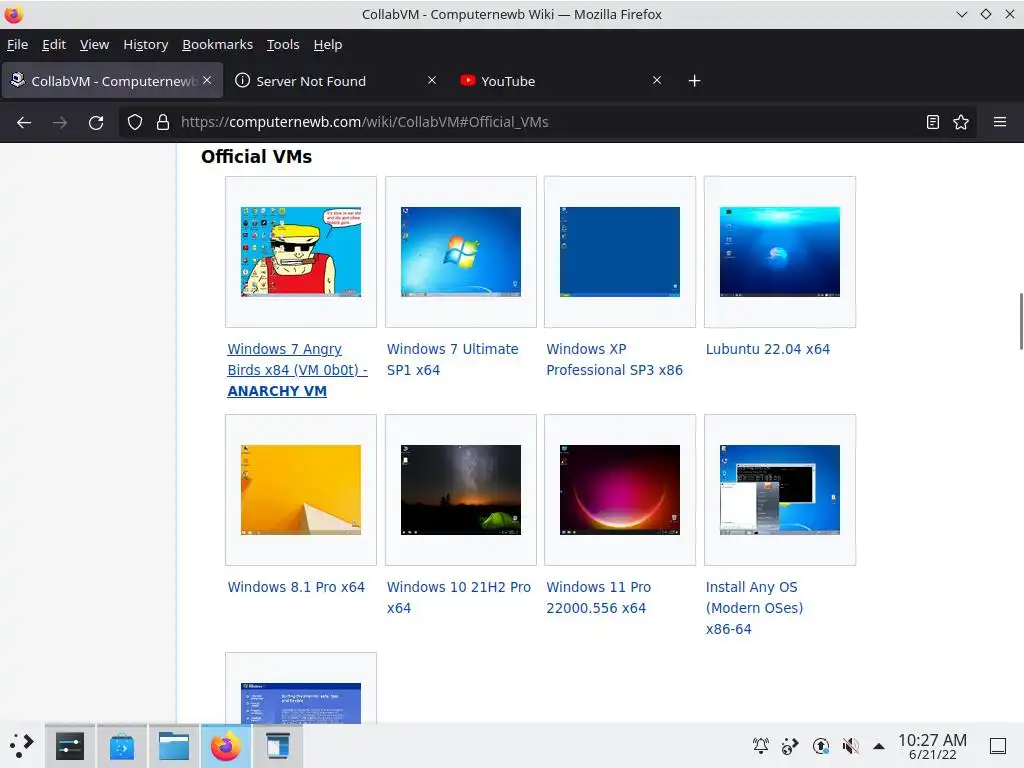1024x768 pixels.
Task: Close the Server Not Found tab
Action: pyautogui.click(x=432, y=80)
